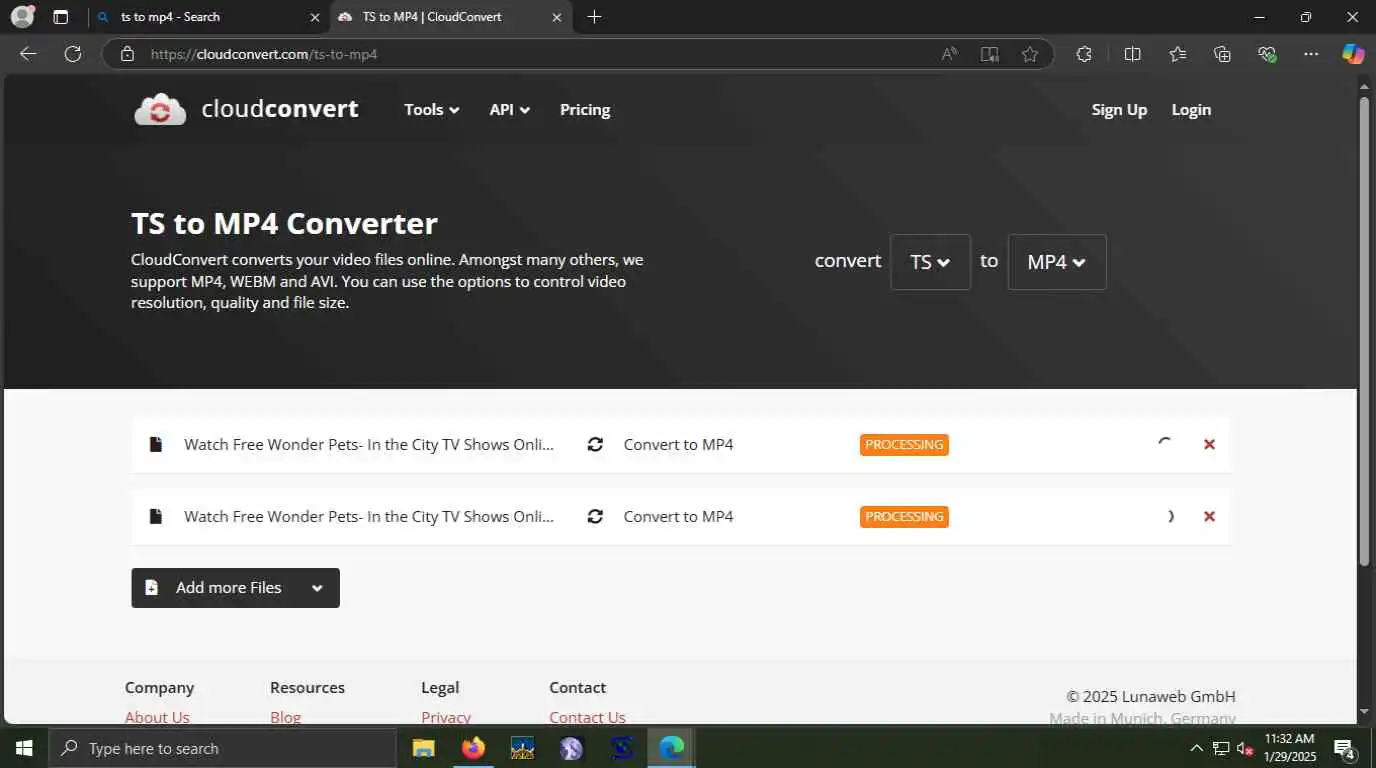The image size is (1376, 768).
Task: Open Read aloud from the address bar
Action: pyautogui.click(x=950, y=54)
